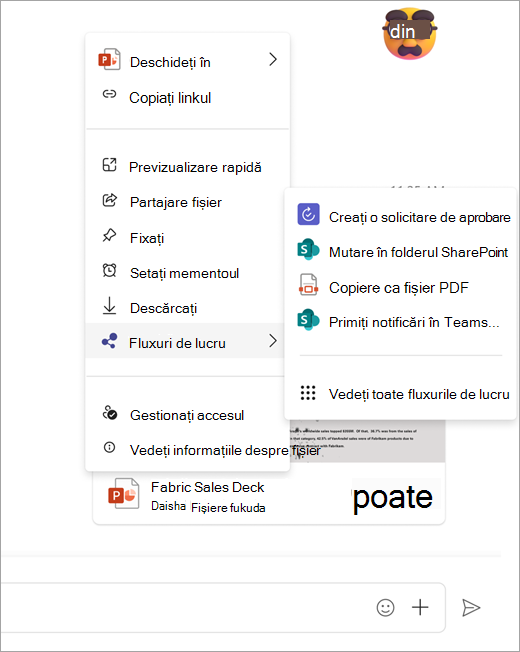Click the SharePoint icon for Mutare în folderul

[308, 249]
